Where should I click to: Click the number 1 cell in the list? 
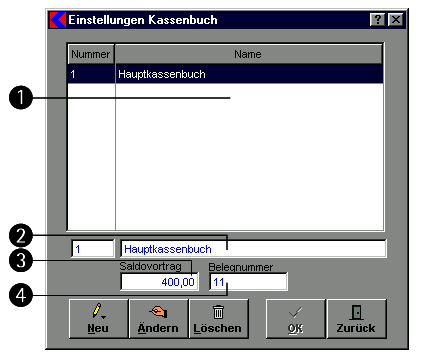[x=91, y=74]
